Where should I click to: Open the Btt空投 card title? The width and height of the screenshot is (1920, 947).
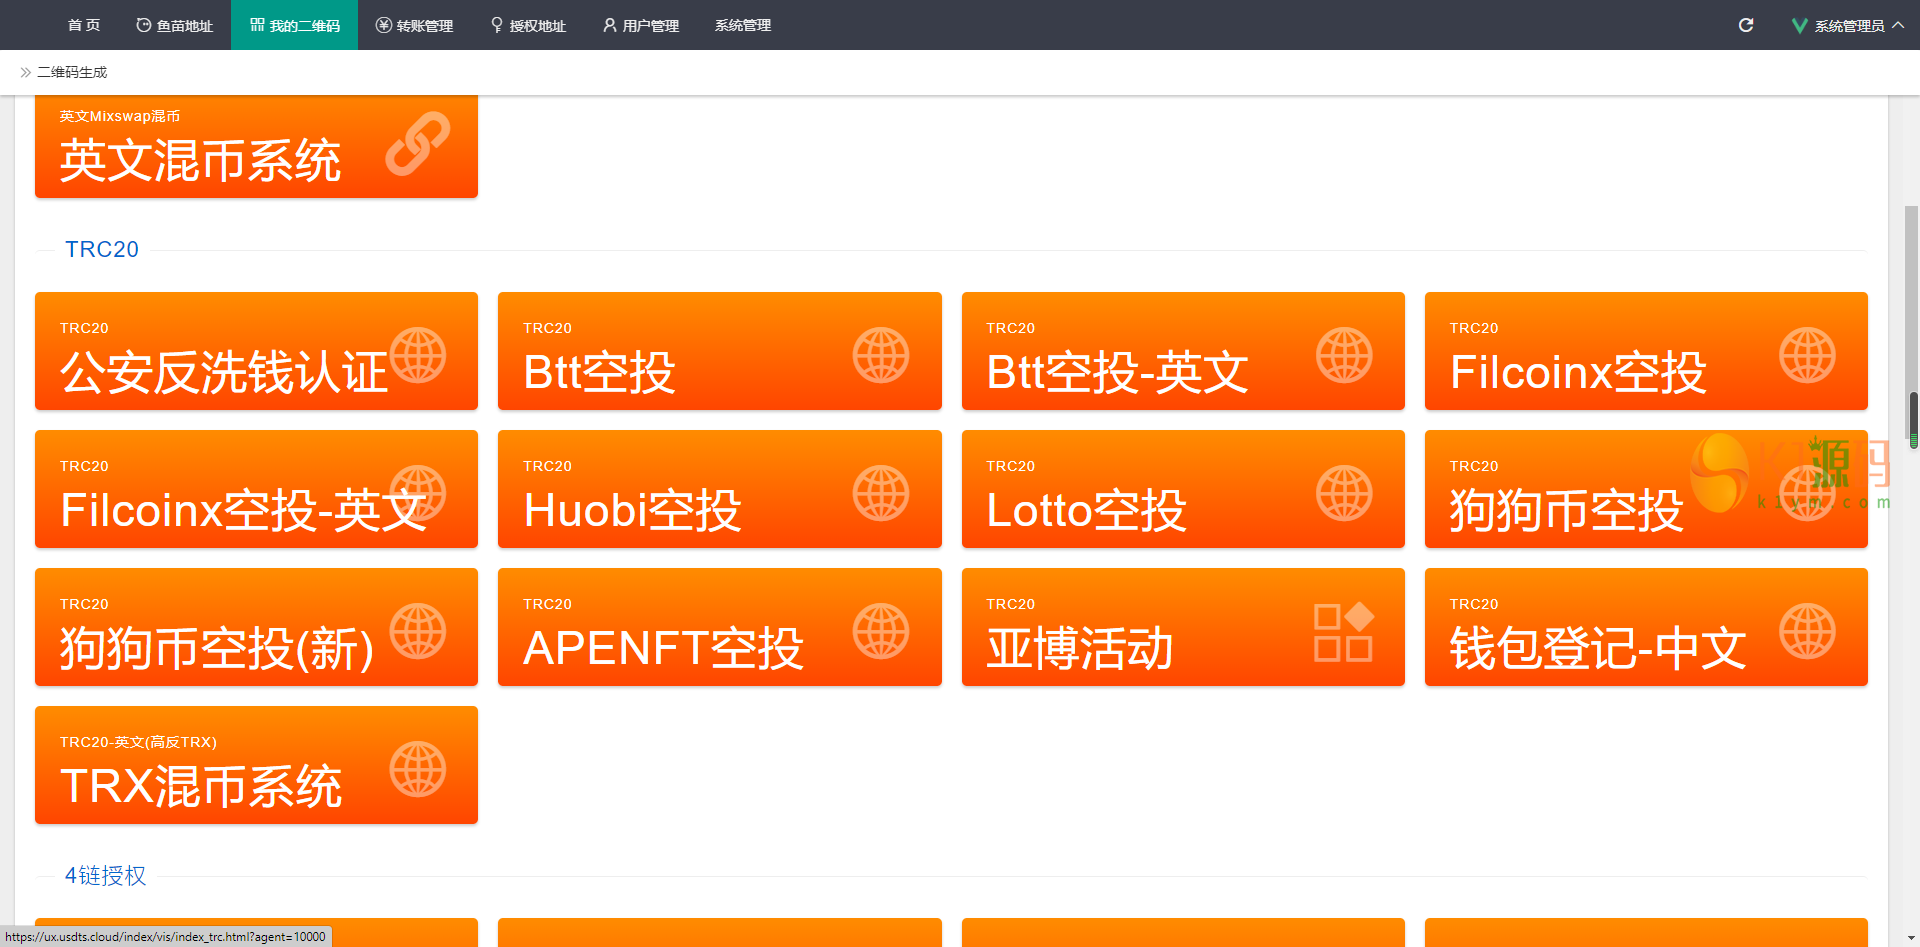[600, 373]
